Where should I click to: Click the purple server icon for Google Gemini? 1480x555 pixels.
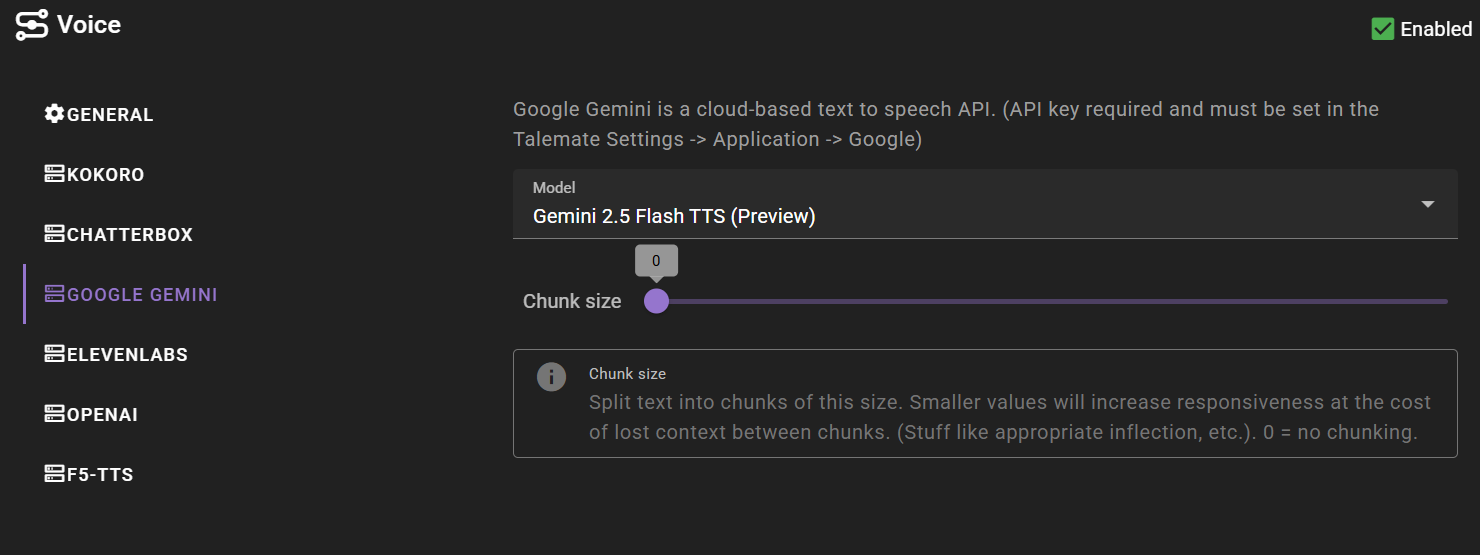coord(54,294)
